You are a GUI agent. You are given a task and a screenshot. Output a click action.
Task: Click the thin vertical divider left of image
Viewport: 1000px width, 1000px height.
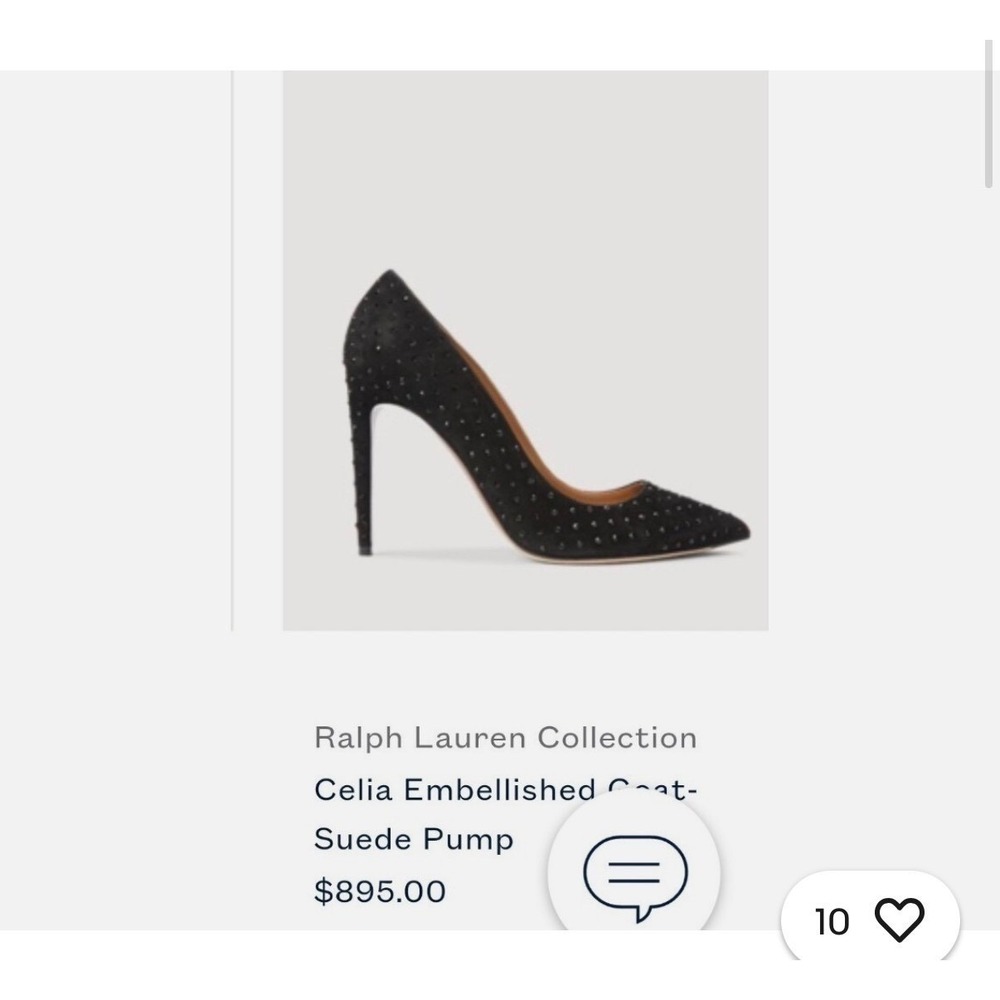click(232, 350)
